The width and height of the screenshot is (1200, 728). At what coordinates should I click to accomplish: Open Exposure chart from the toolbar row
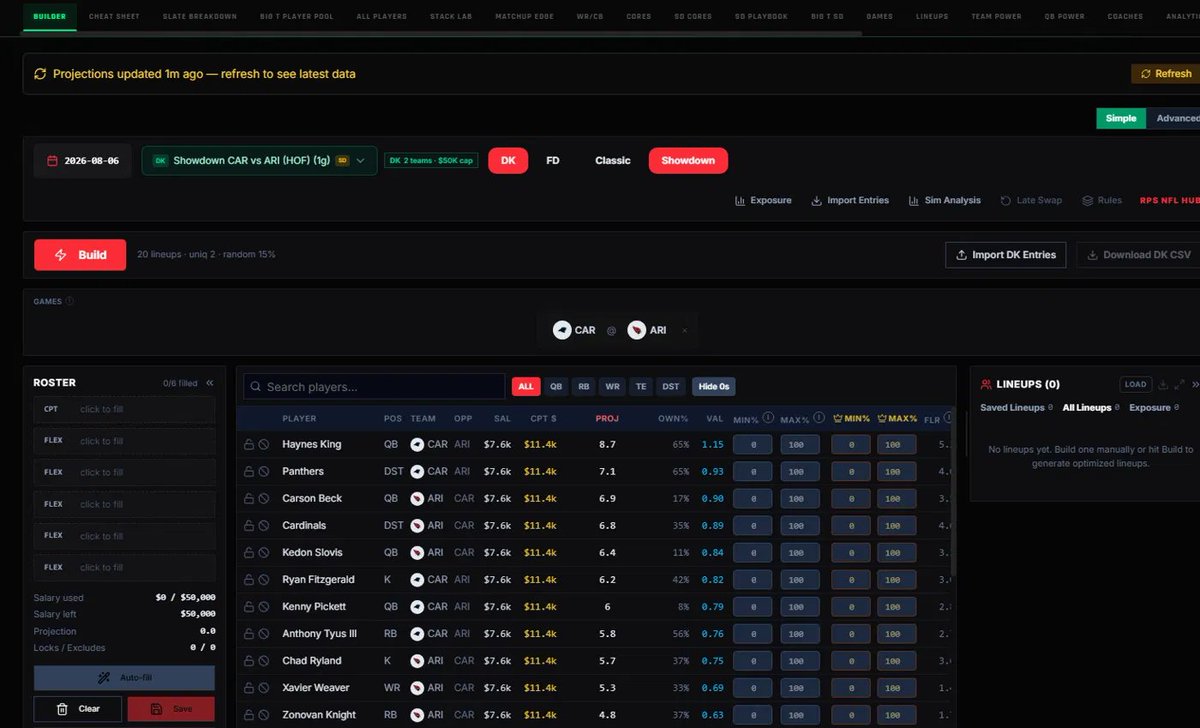tap(763, 200)
